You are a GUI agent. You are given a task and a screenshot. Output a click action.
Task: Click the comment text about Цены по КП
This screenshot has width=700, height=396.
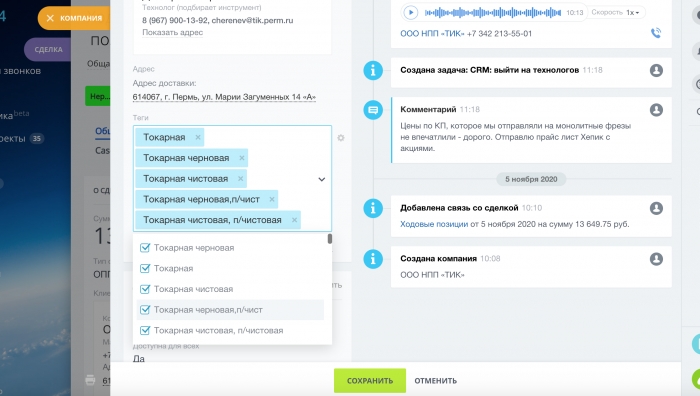point(515,137)
